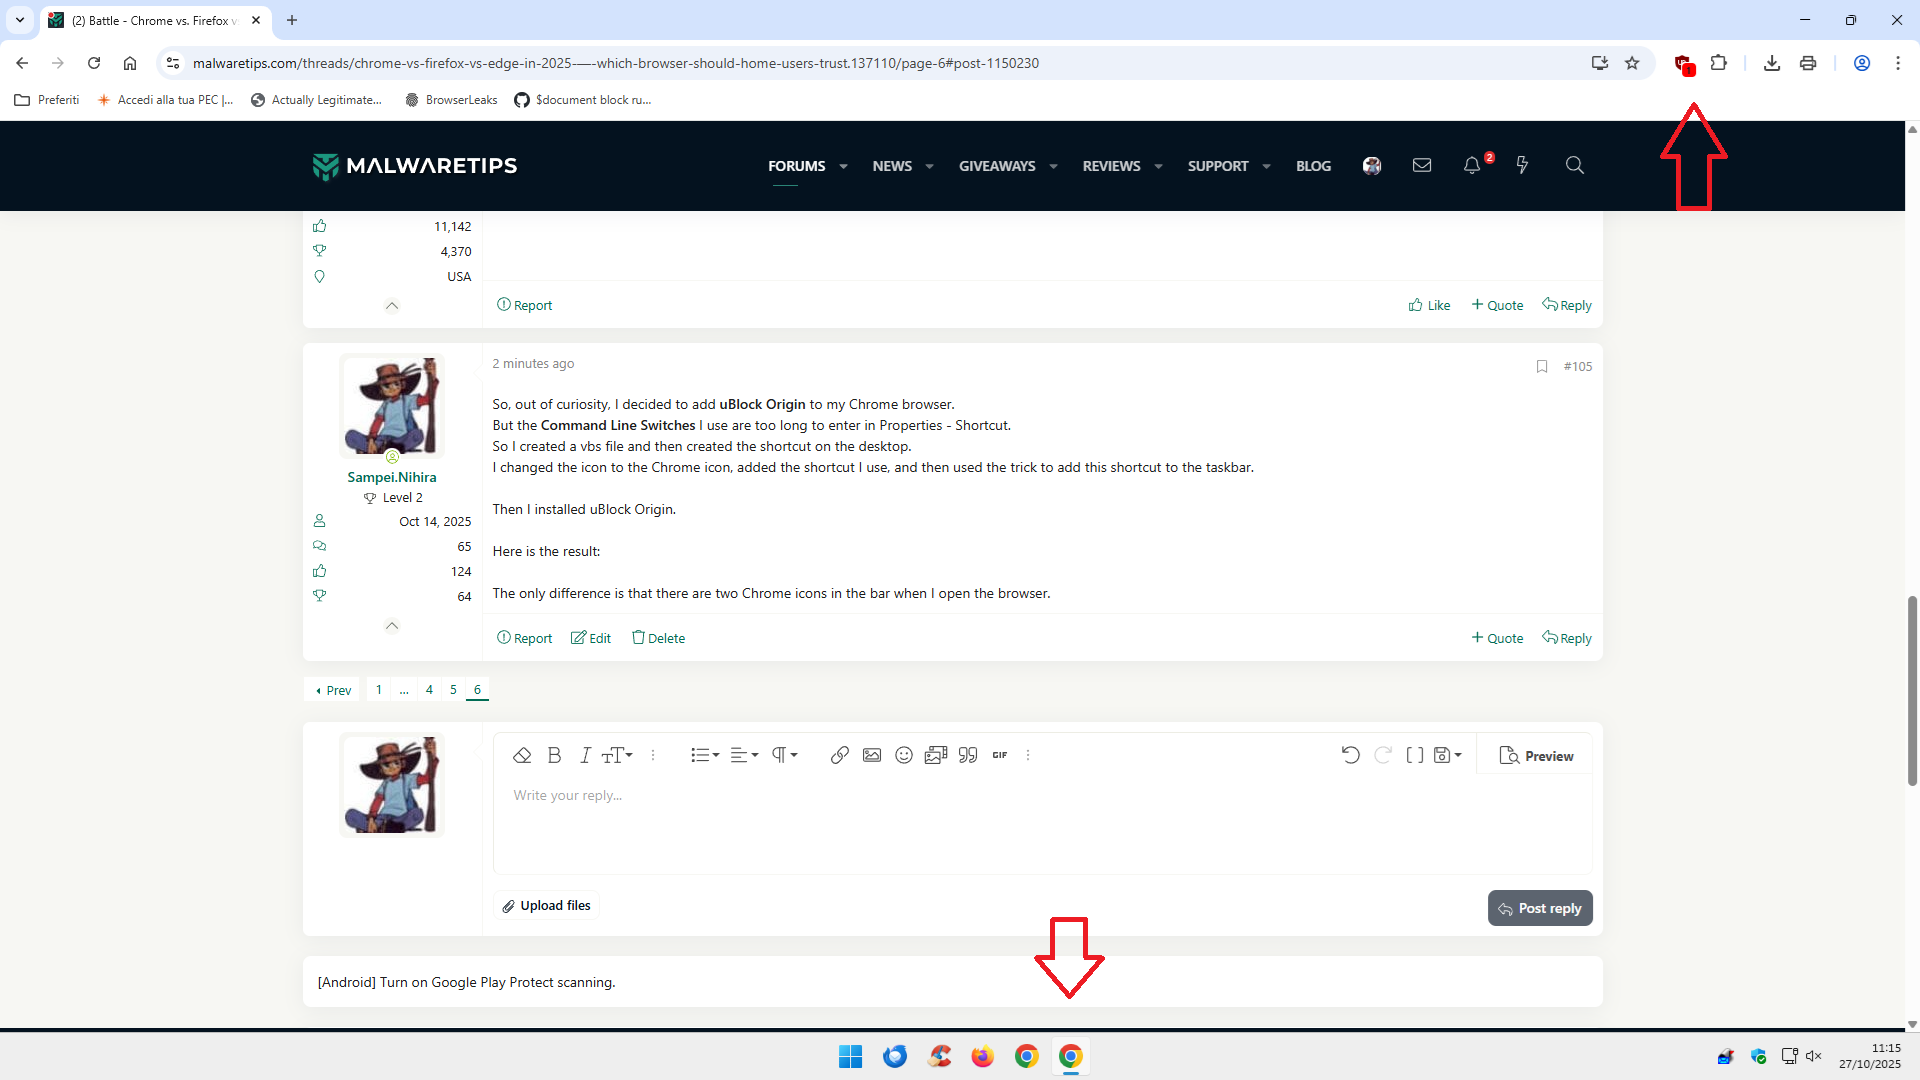Click the remove formatting eraser icon
Screen dimensions: 1920x1080
522,755
